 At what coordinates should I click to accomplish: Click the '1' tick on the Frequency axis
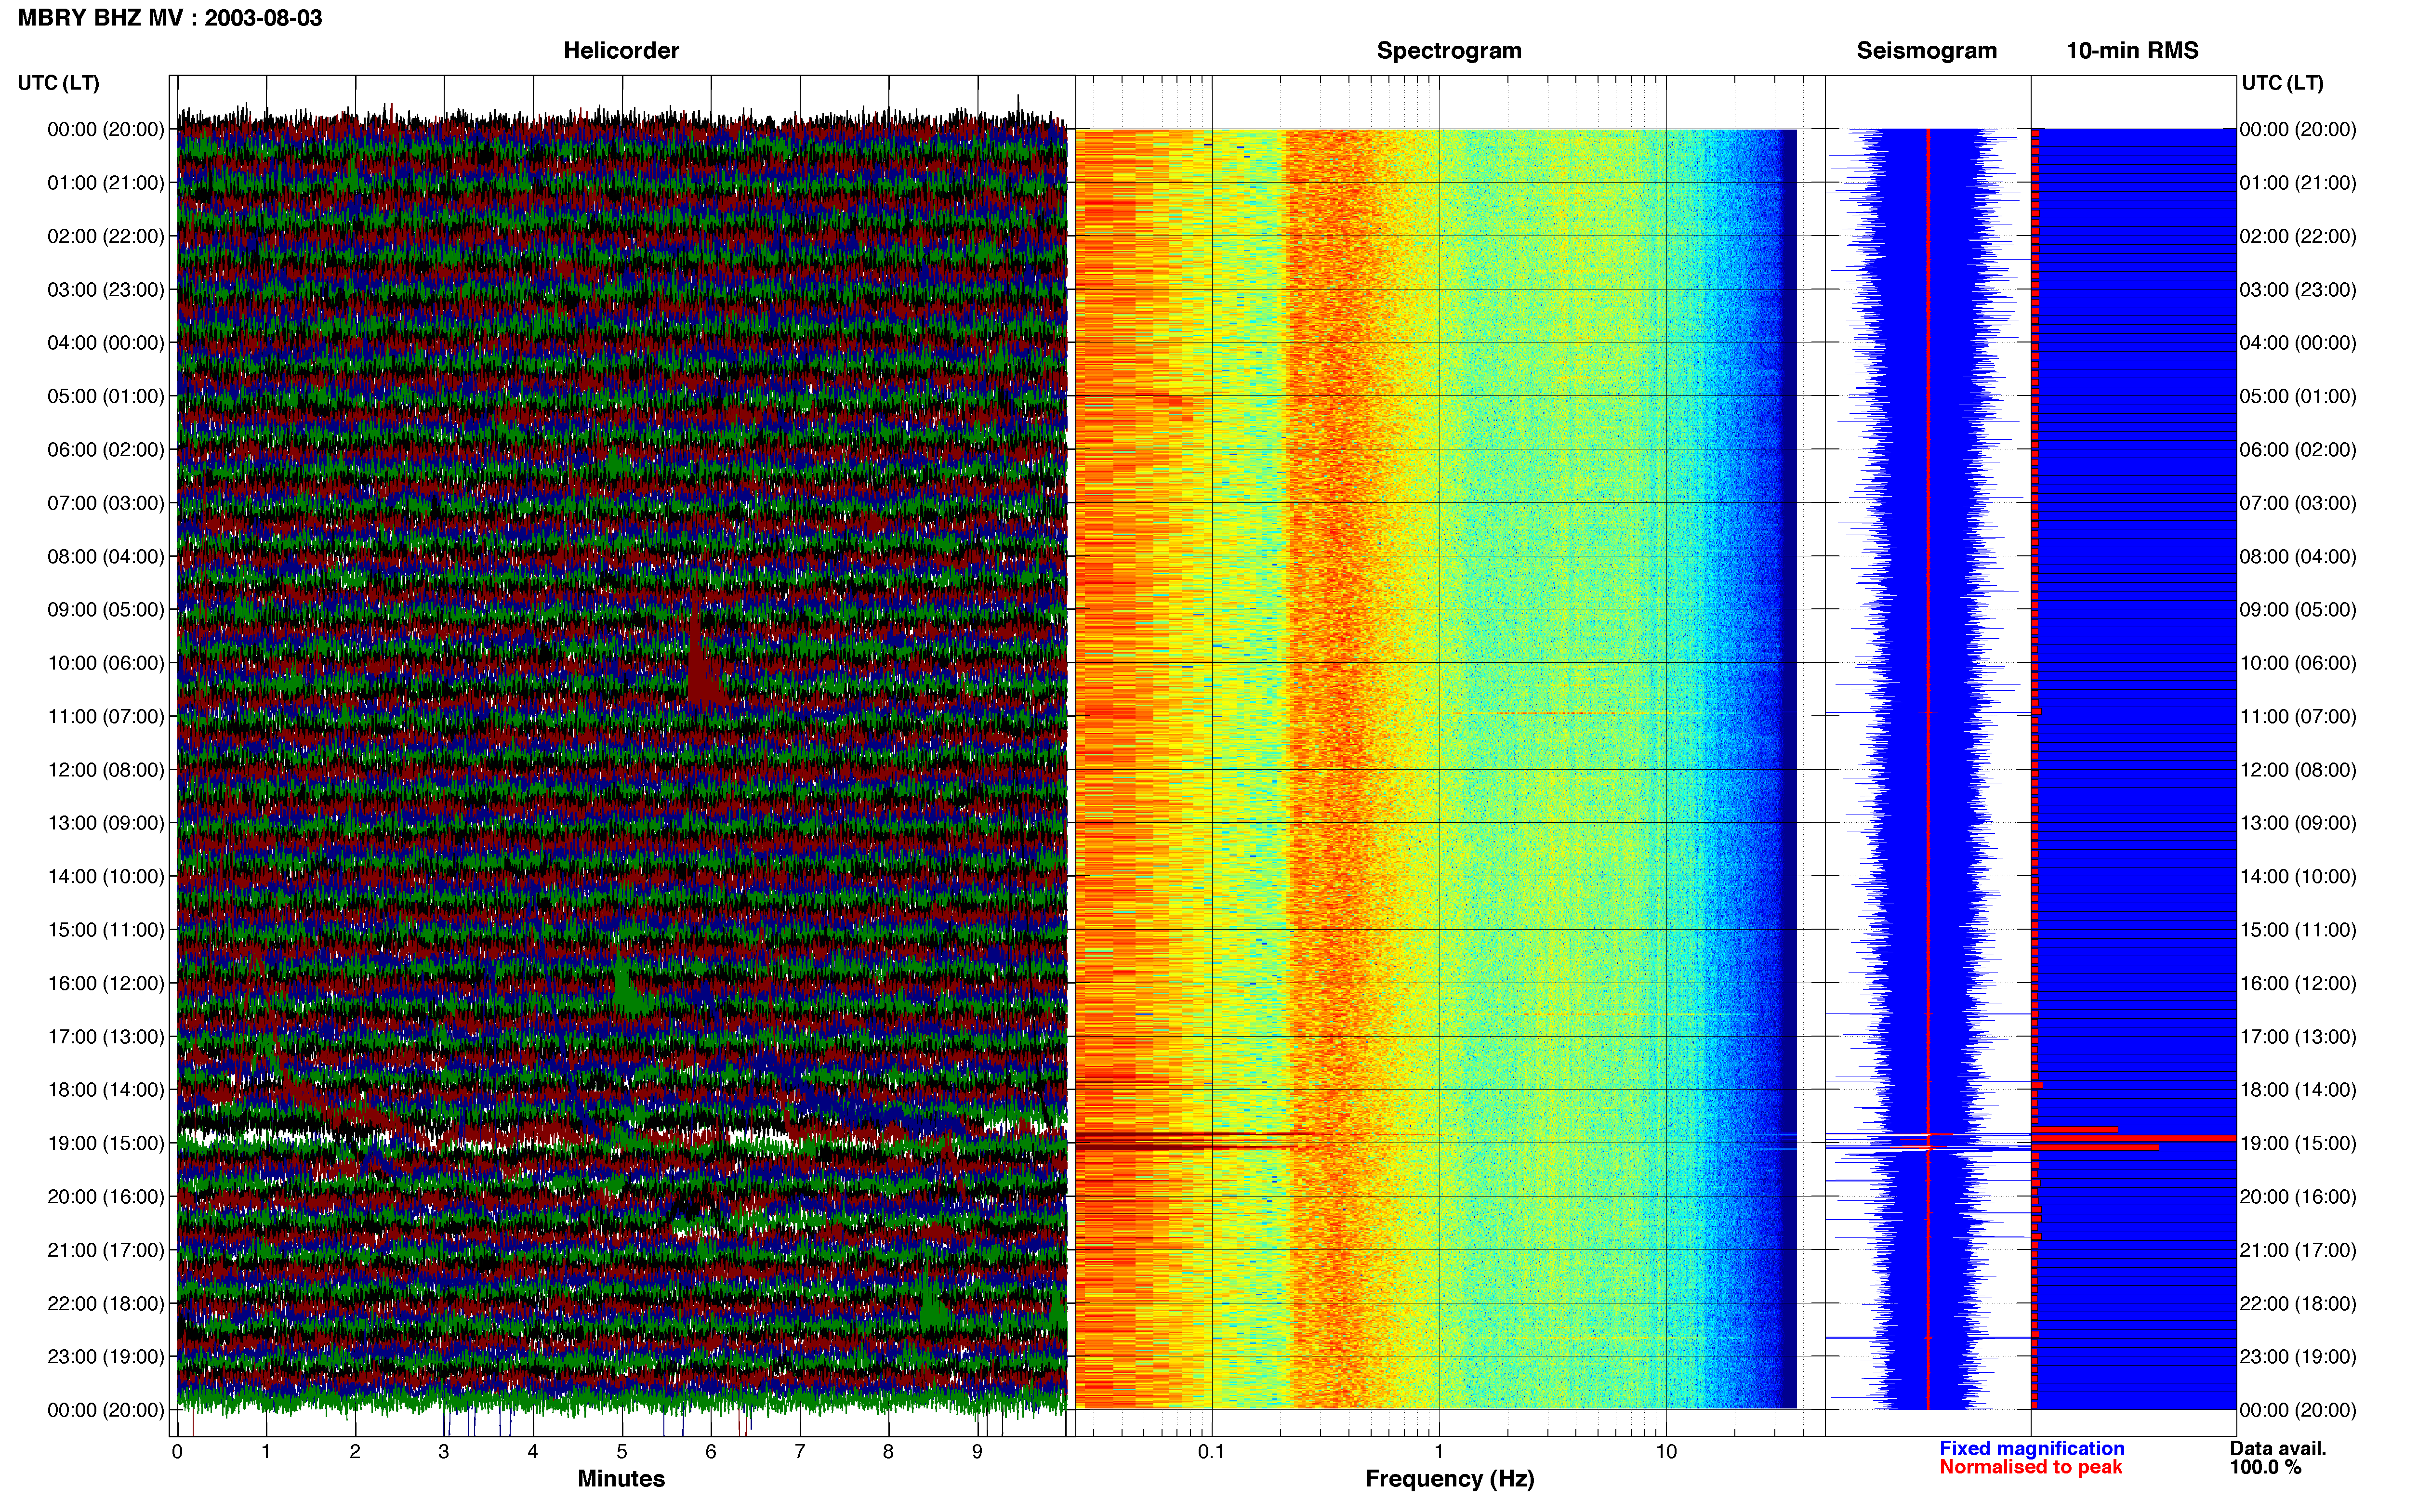[x=1439, y=1452]
